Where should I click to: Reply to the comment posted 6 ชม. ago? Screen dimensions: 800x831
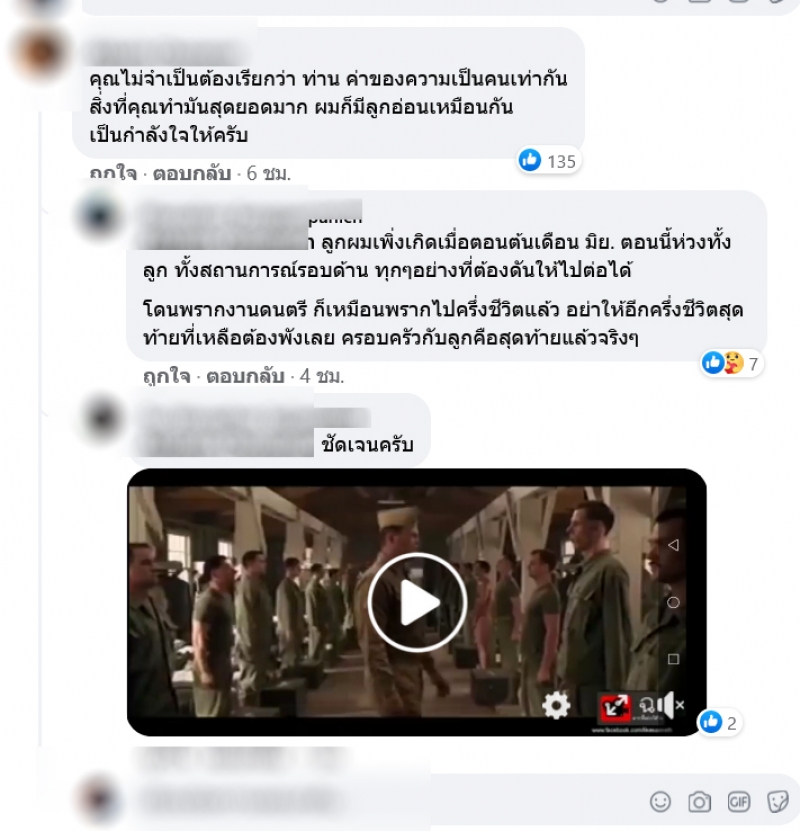tap(192, 173)
